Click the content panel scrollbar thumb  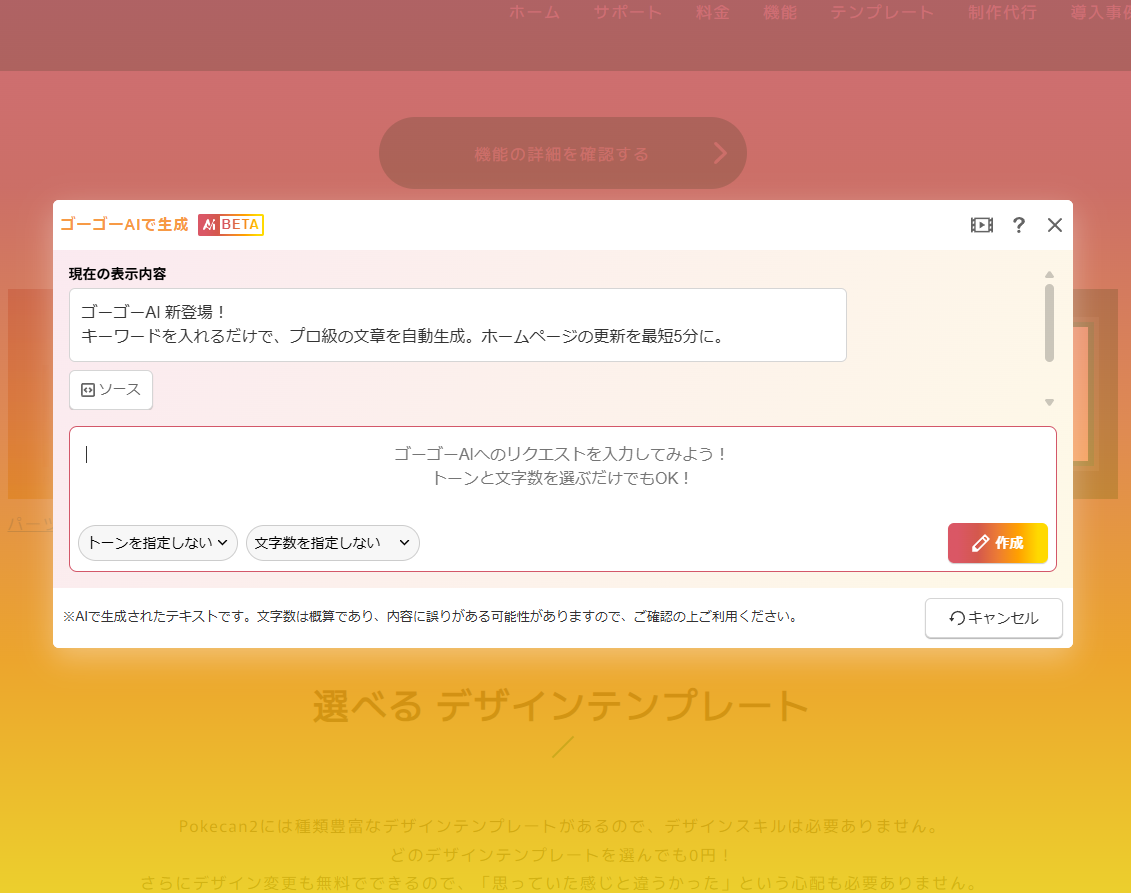pos(1049,322)
